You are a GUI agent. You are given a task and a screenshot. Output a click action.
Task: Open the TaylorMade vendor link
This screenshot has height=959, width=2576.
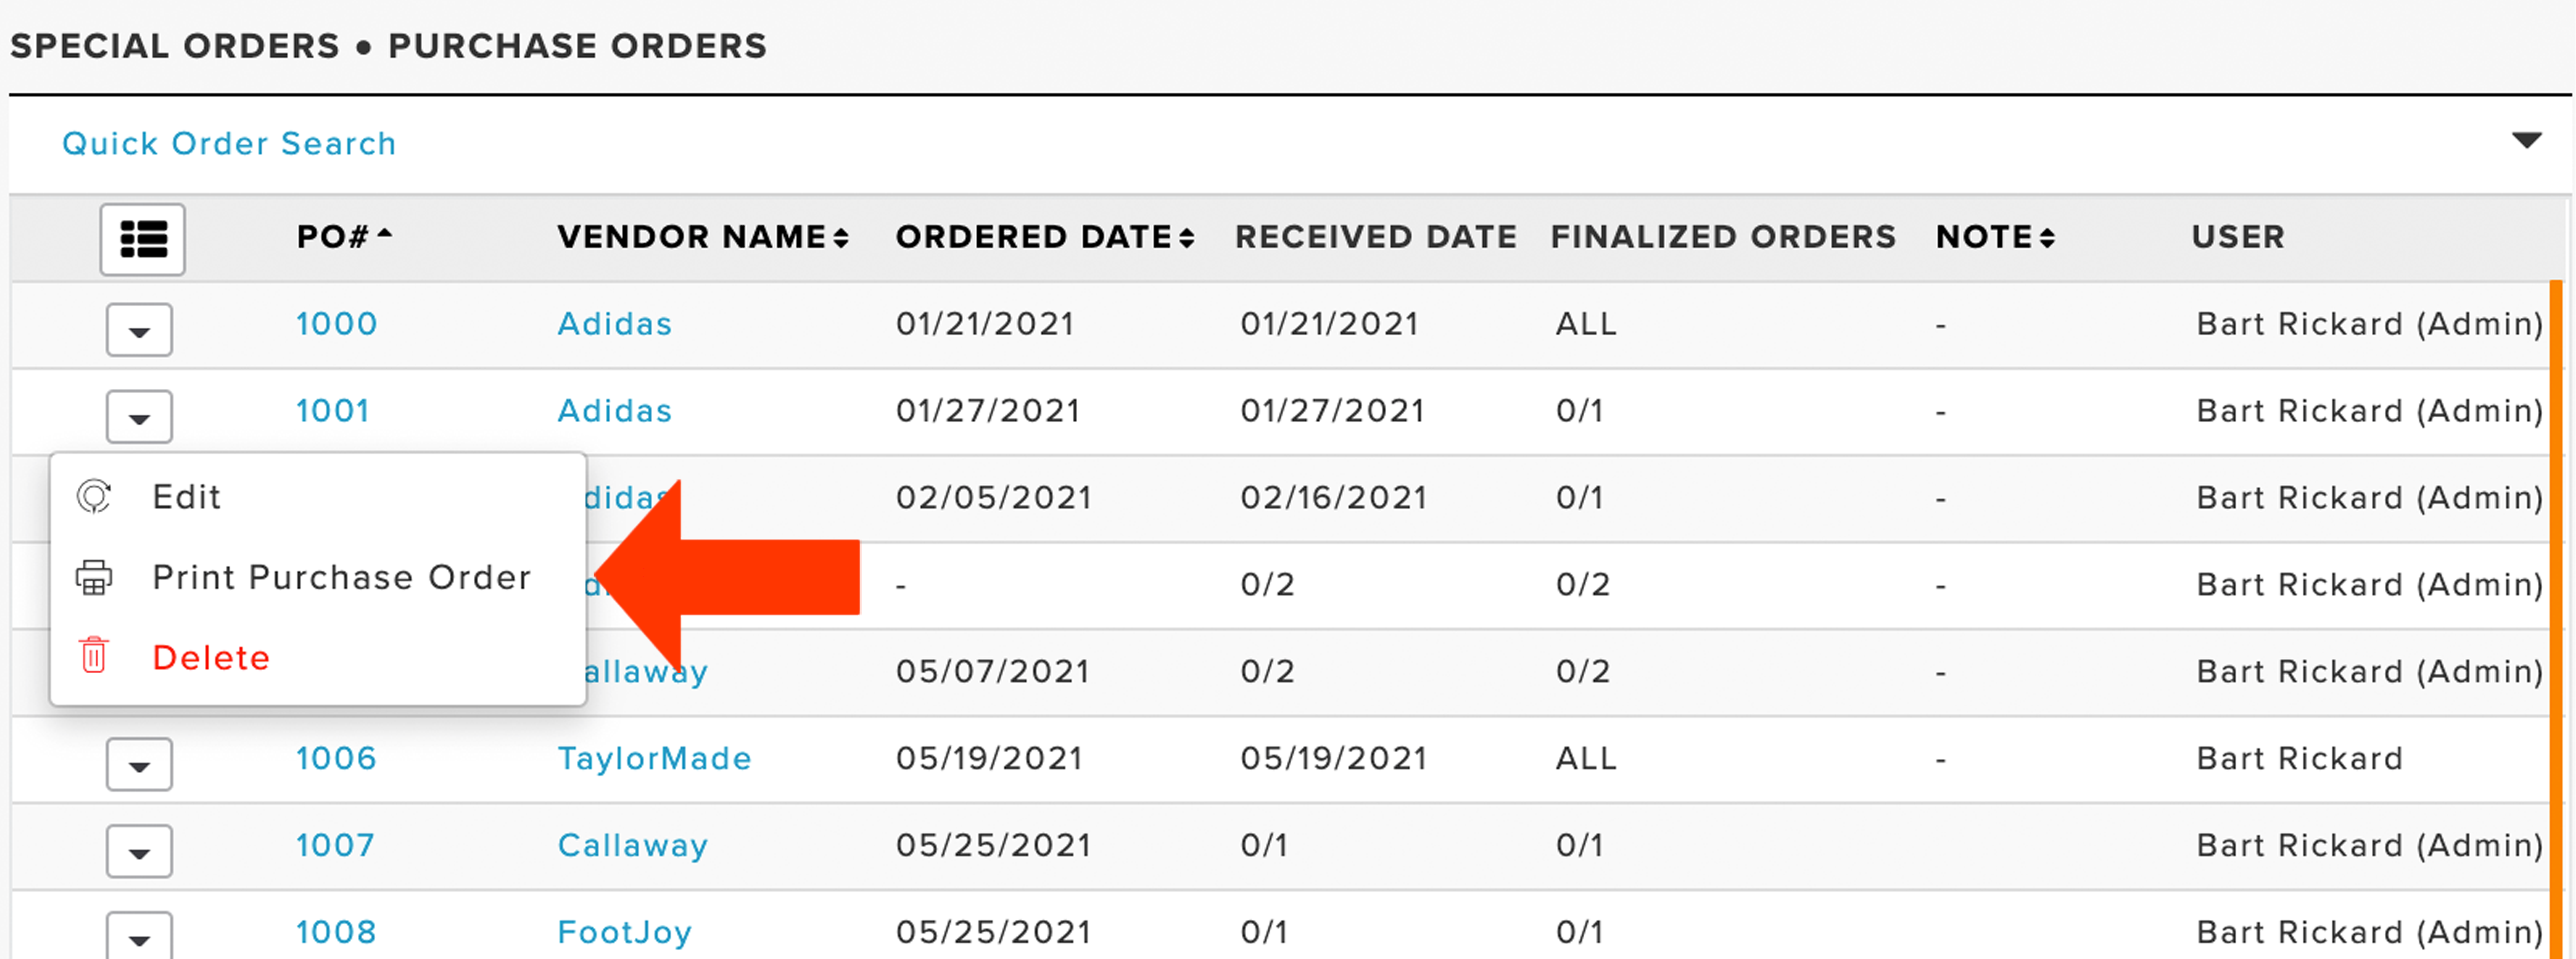(654, 759)
